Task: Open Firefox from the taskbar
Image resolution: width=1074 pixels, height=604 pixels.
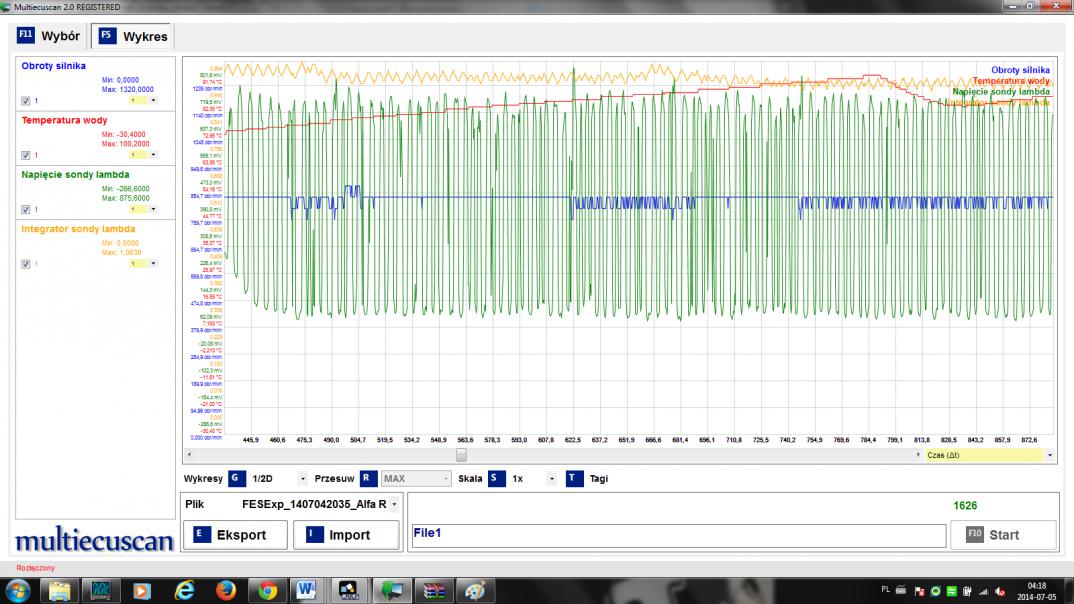Action: pyautogui.click(x=226, y=589)
